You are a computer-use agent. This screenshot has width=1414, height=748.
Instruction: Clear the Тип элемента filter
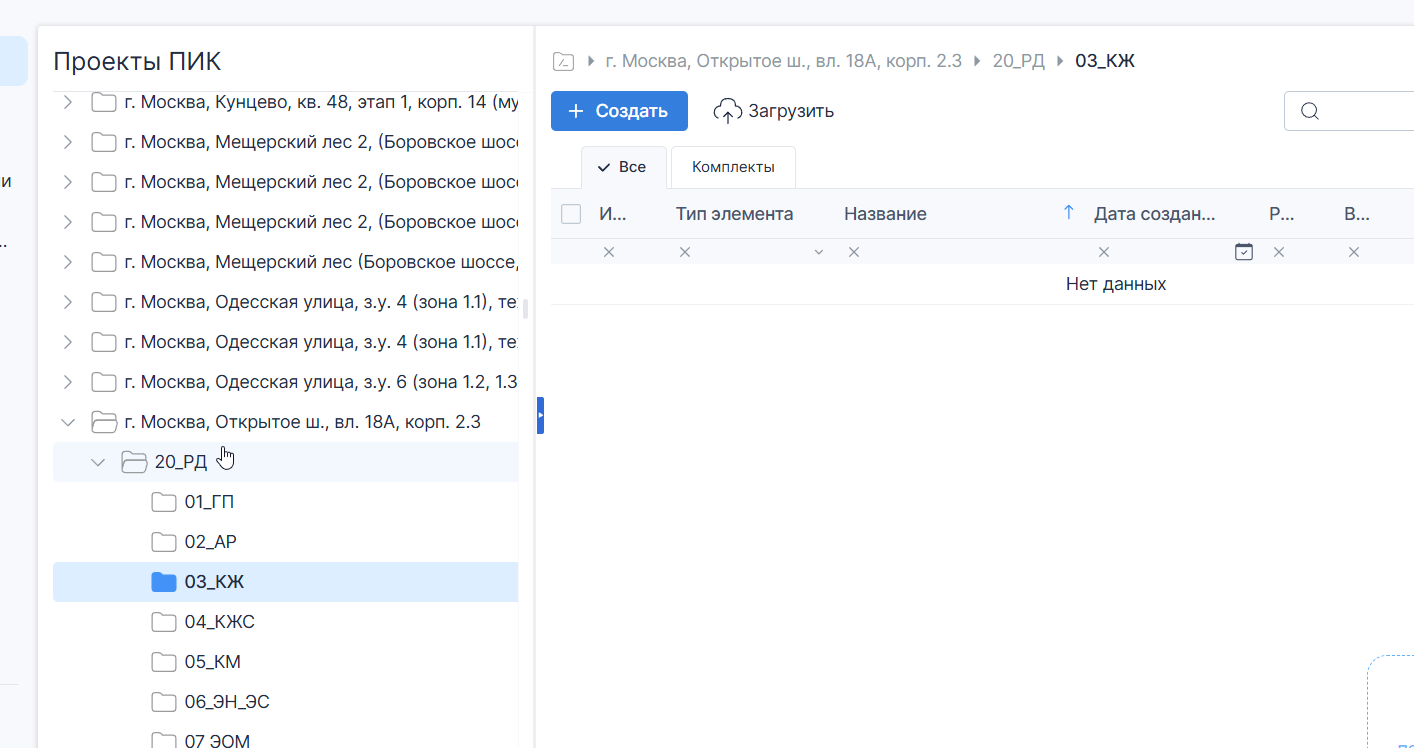click(685, 252)
